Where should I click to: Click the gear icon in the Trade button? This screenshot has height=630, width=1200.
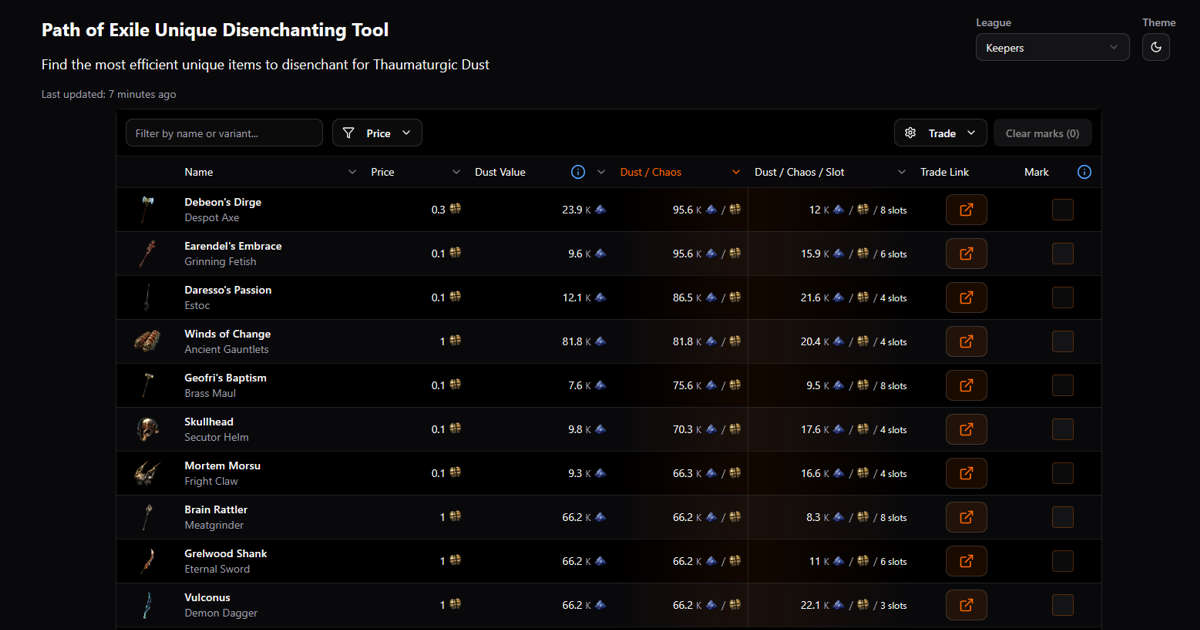pyautogui.click(x=910, y=132)
